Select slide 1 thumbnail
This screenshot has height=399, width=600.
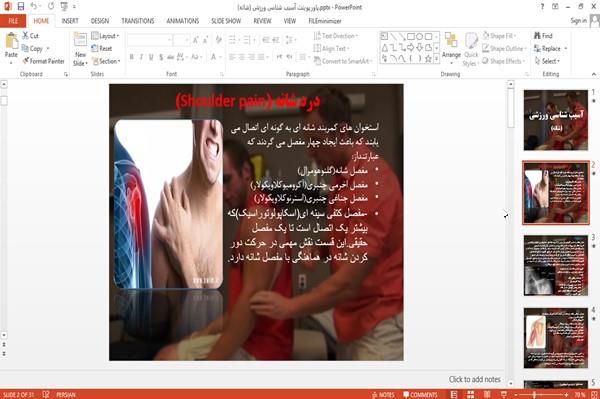click(x=556, y=120)
